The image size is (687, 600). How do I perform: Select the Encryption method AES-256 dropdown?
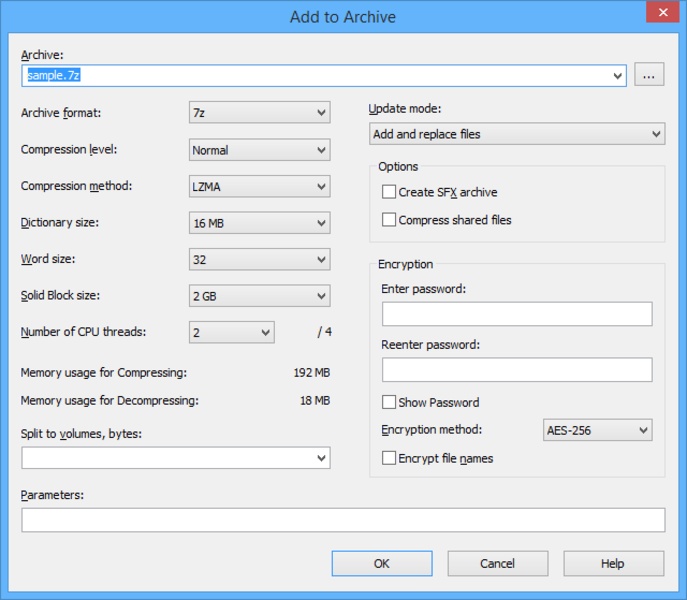597,430
